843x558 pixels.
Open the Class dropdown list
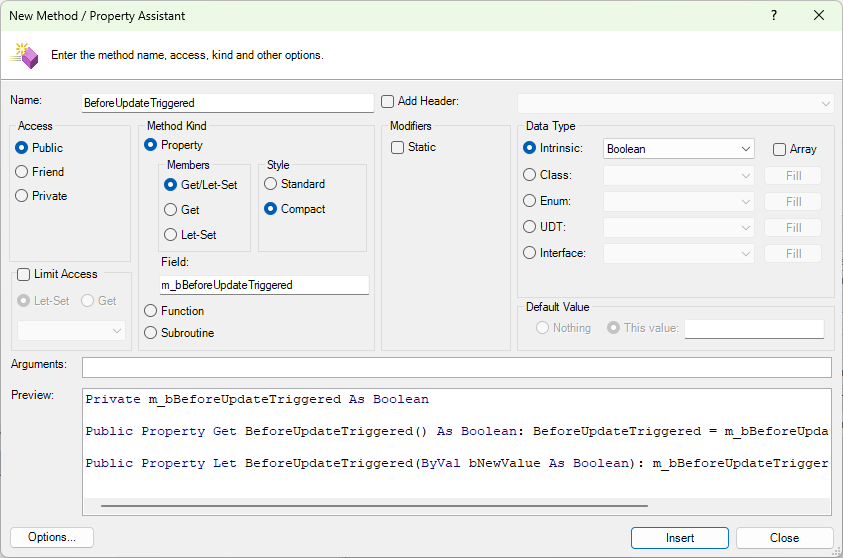point(679,176)
